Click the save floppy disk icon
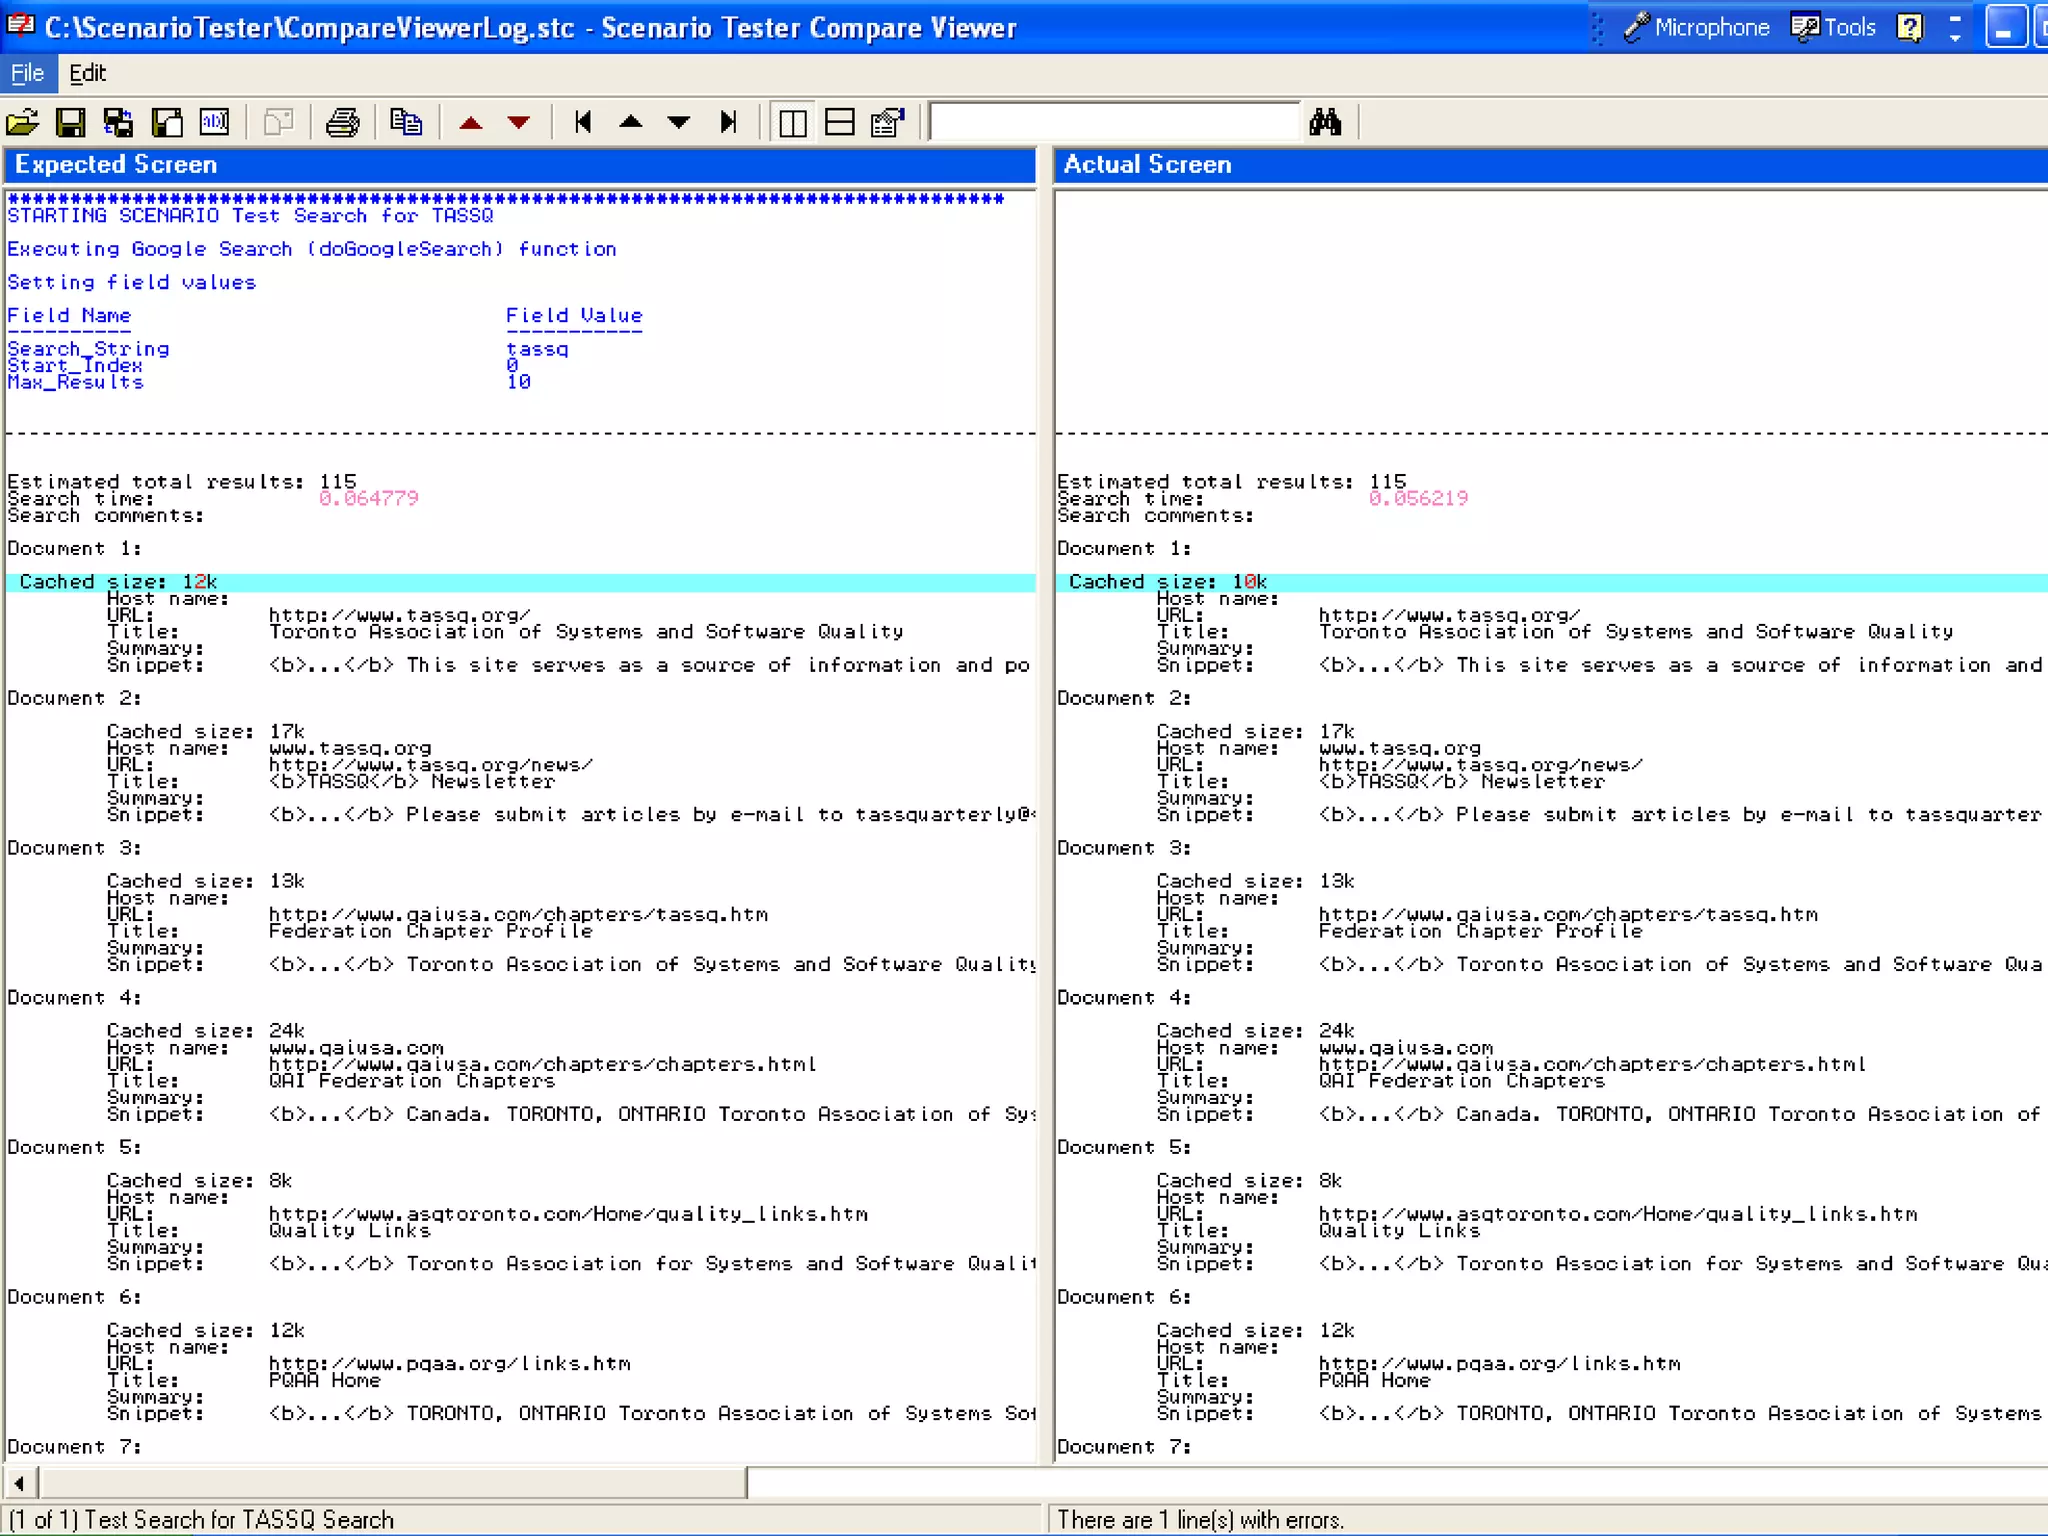Screen dimensions: 2048x1536 pos(70,122)
